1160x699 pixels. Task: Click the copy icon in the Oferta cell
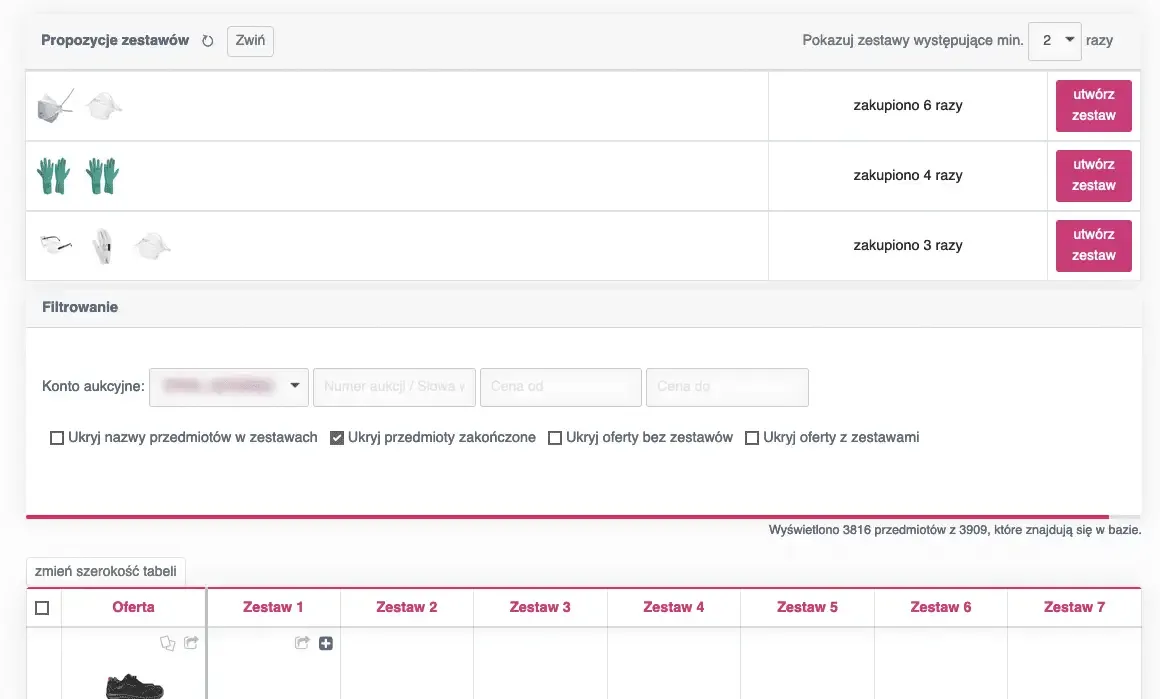pos(168,644)
